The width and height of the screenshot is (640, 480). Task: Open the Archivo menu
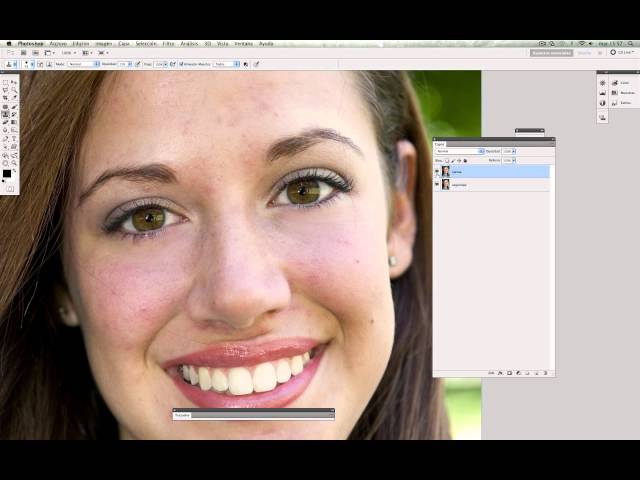pyautogui.click(x=58, y=44)
